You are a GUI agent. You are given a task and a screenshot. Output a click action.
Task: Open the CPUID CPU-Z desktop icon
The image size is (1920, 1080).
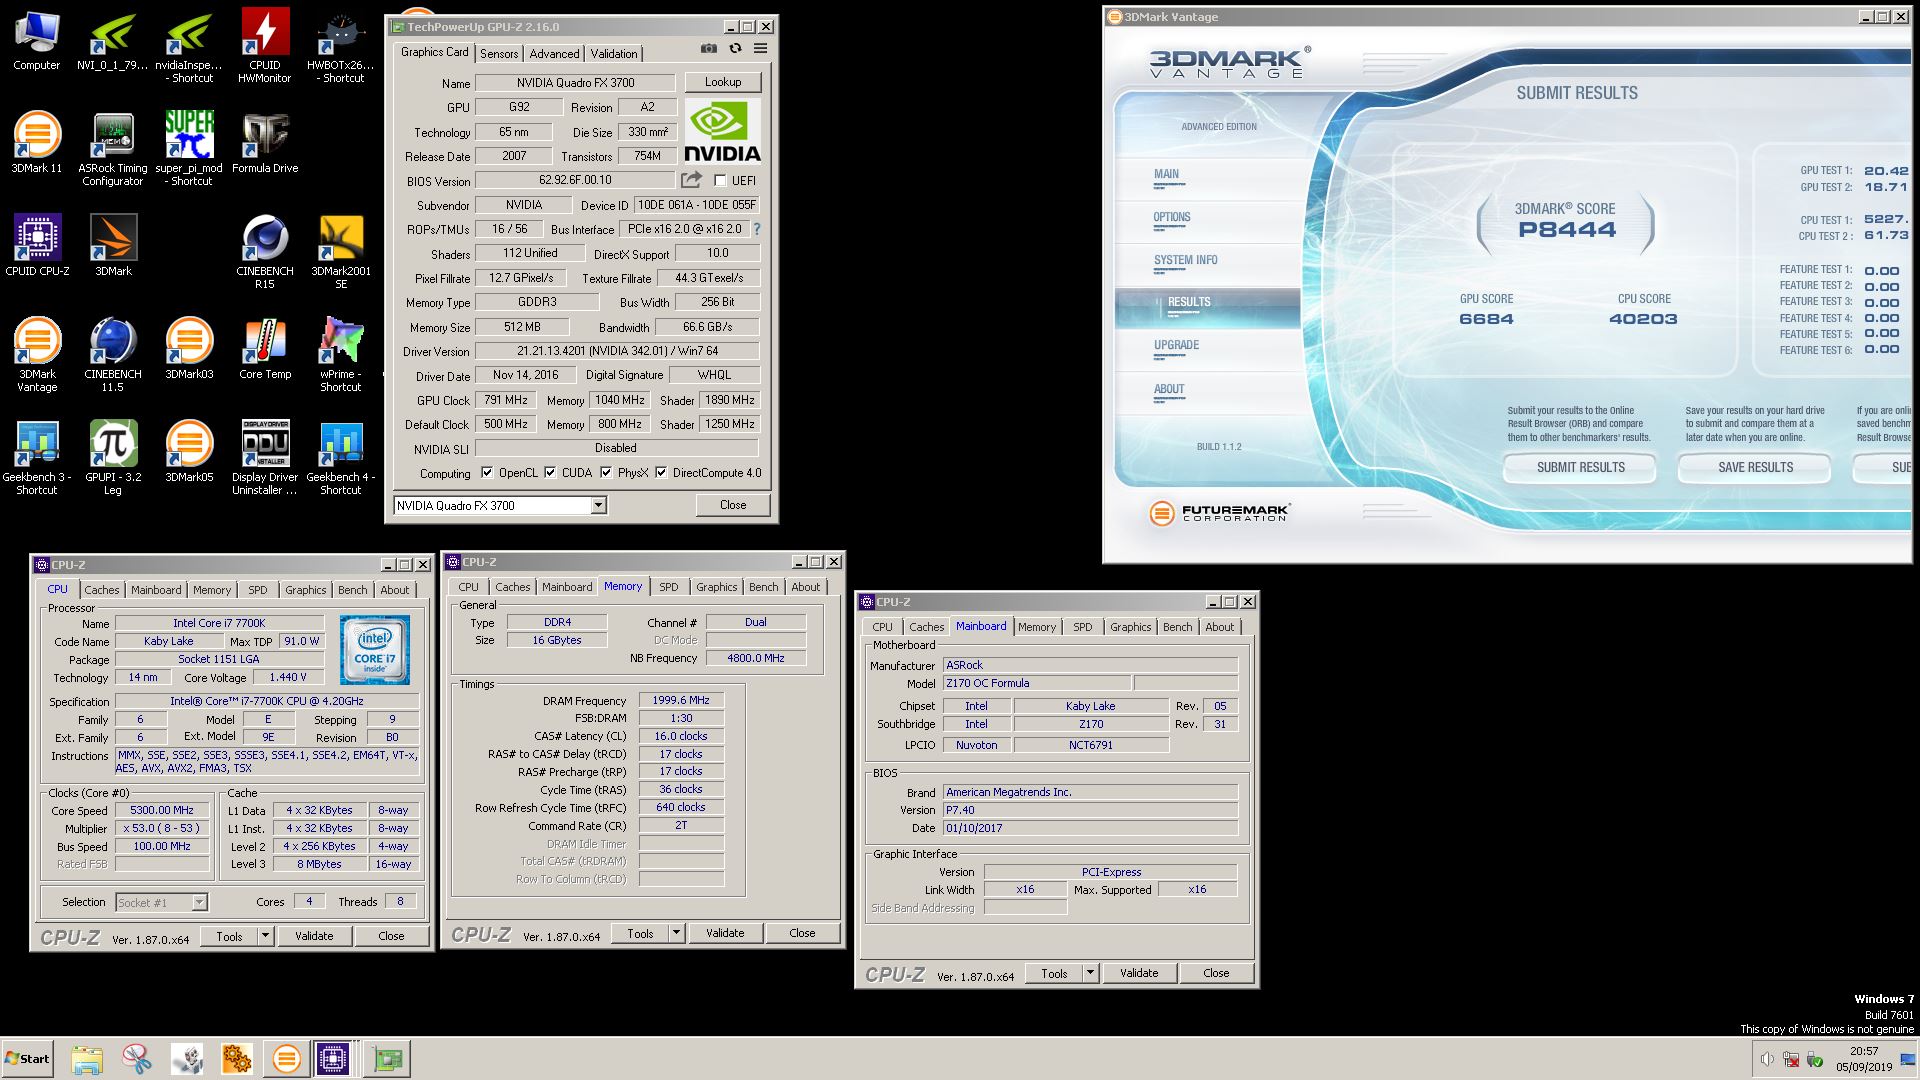click(37, 245)
